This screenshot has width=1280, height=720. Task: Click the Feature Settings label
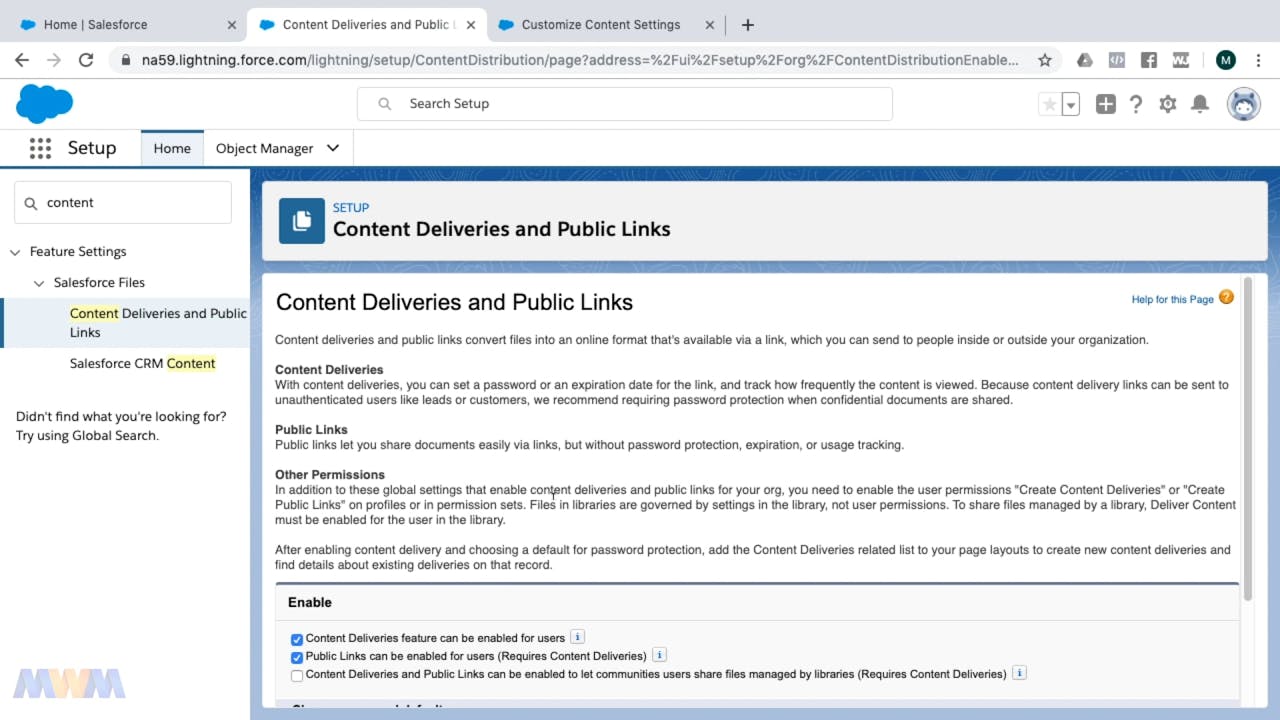[78, 252]
